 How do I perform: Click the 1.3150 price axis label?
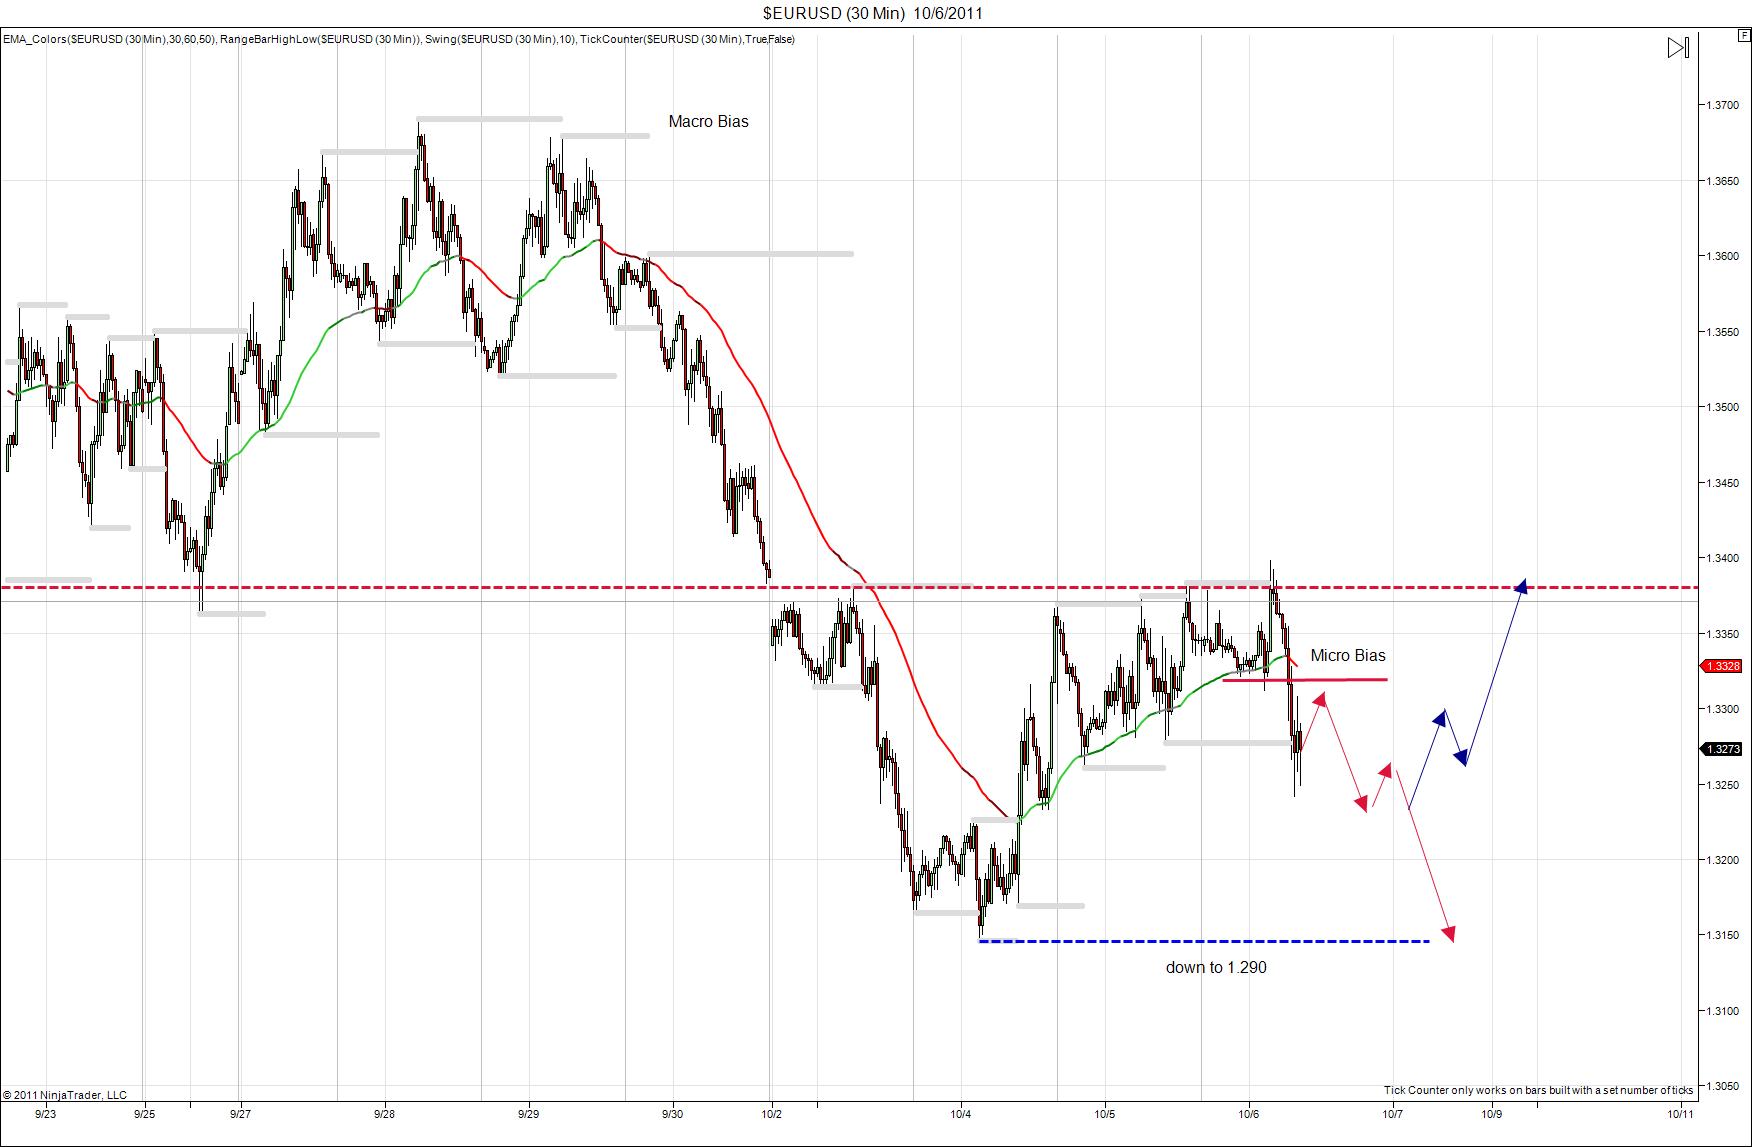1721,935
